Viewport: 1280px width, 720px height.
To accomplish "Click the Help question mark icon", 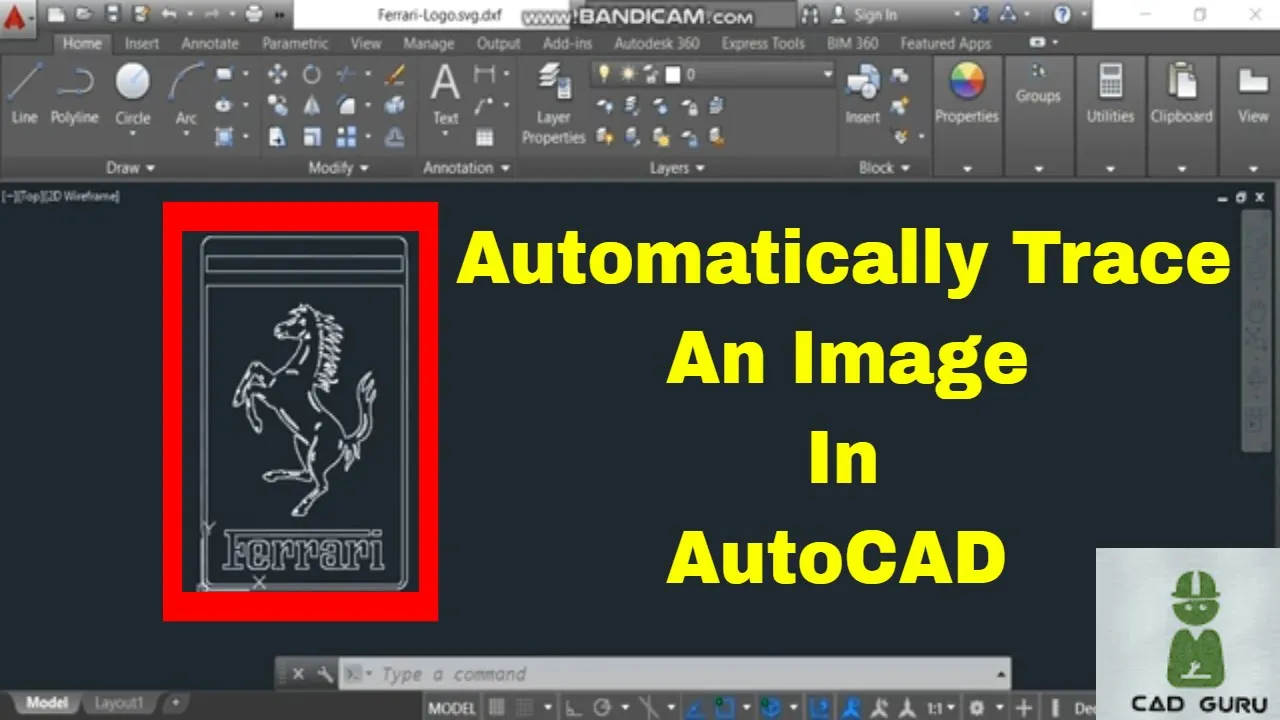I will coord(1061,14).
